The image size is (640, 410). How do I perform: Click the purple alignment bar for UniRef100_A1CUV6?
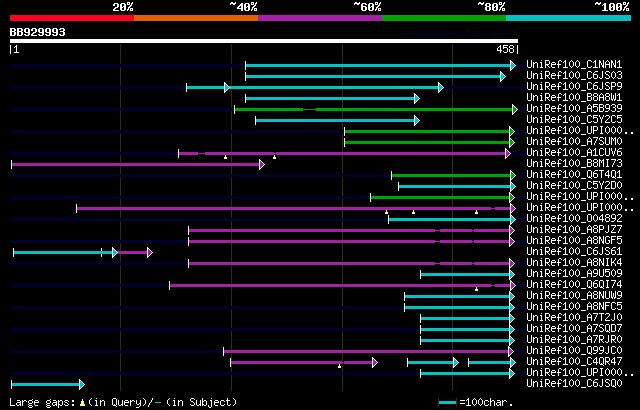tap(342, 153)
